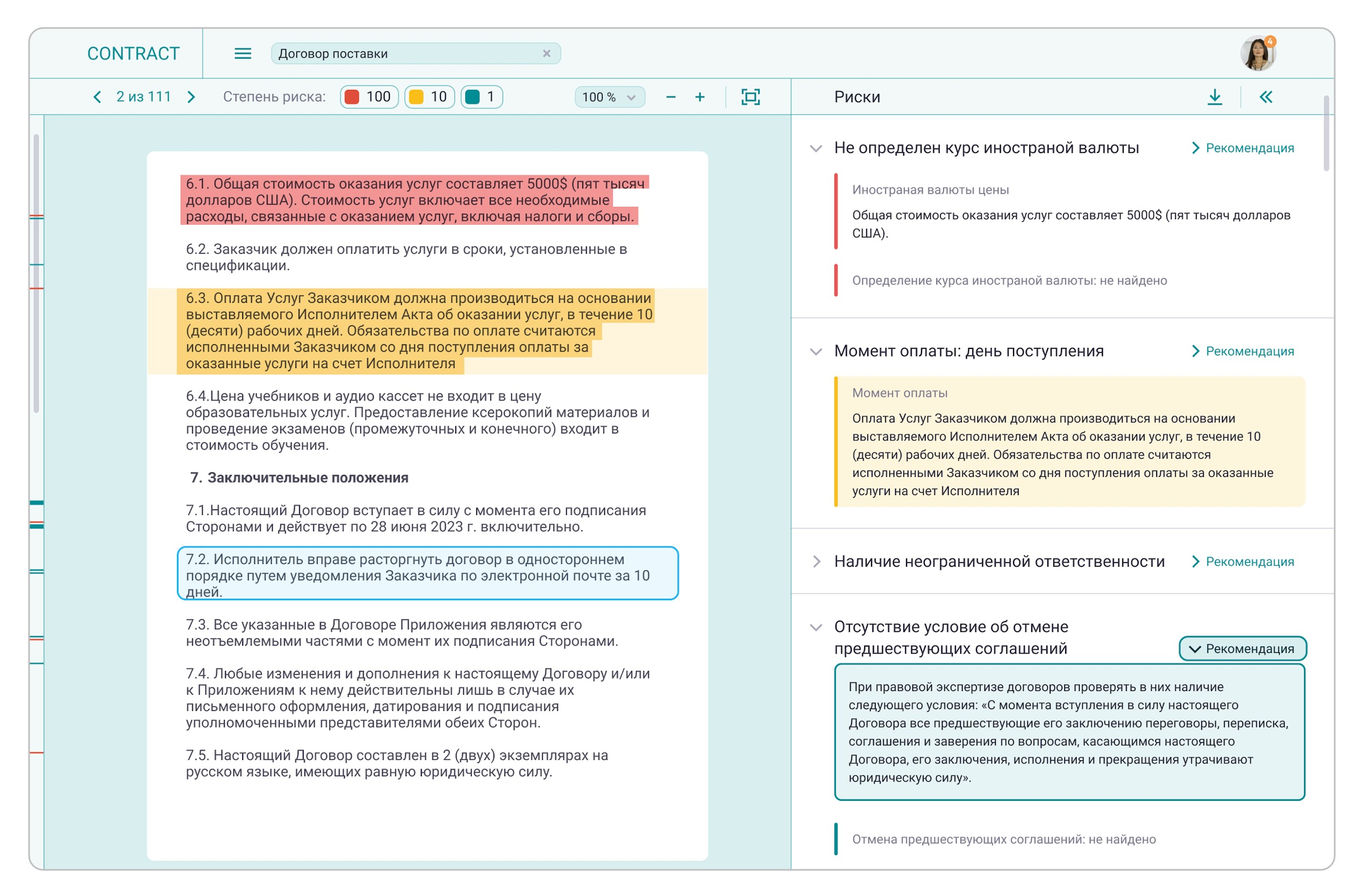Toggle the red 100 risk severity filter

coord(368,97)
